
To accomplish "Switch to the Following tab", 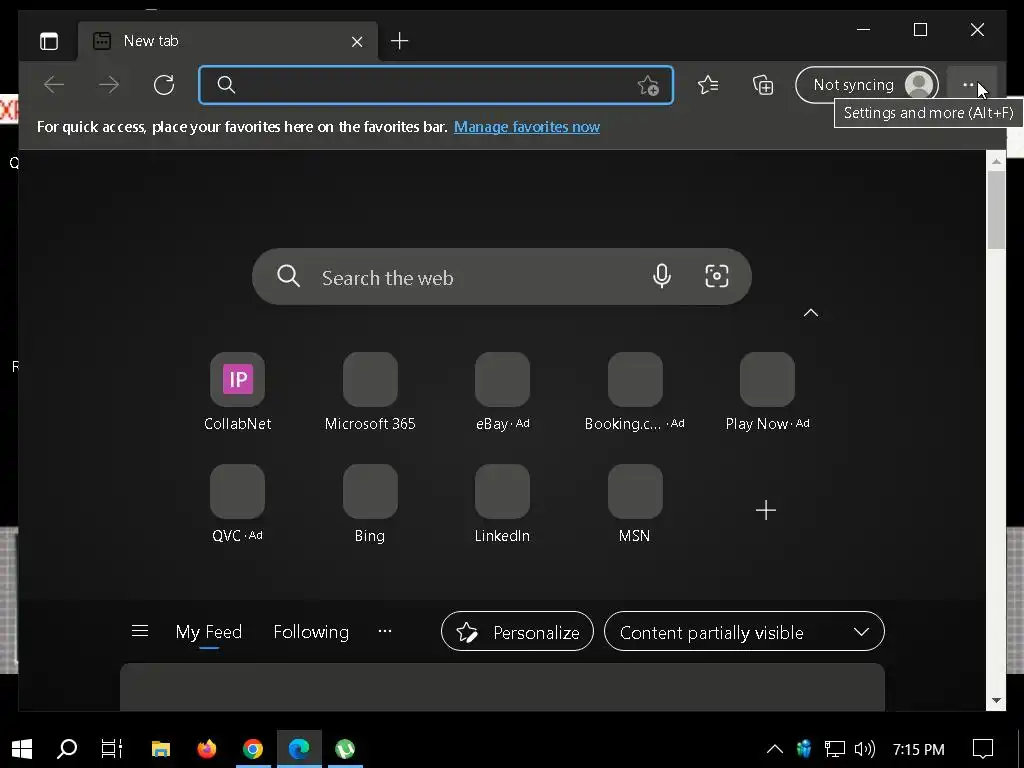I will [311, 632].
